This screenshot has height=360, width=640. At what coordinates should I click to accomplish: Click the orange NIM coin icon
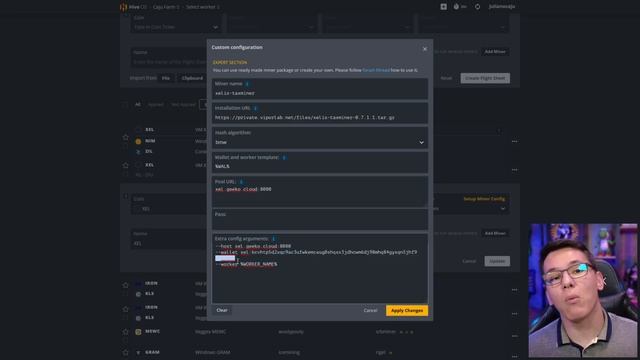(138, 141)
